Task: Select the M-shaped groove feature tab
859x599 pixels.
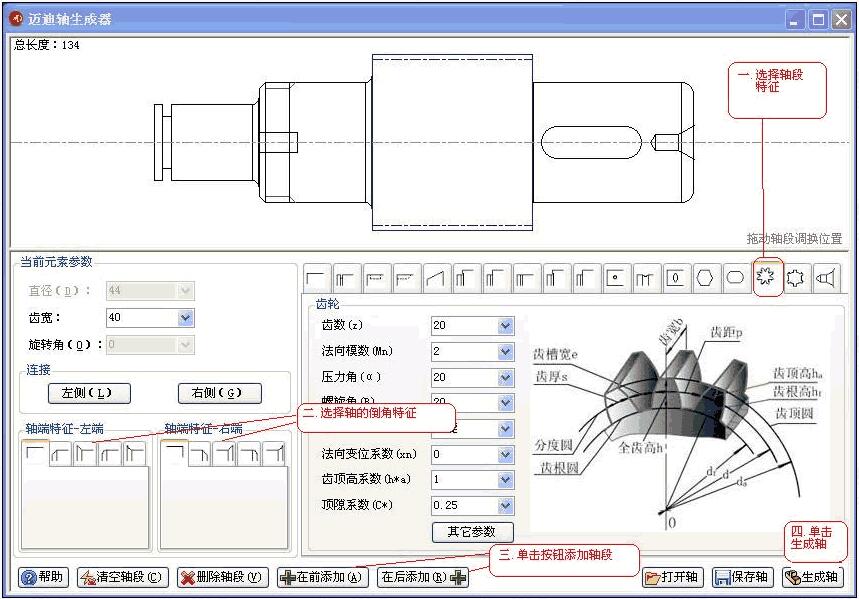Action: 645,279
